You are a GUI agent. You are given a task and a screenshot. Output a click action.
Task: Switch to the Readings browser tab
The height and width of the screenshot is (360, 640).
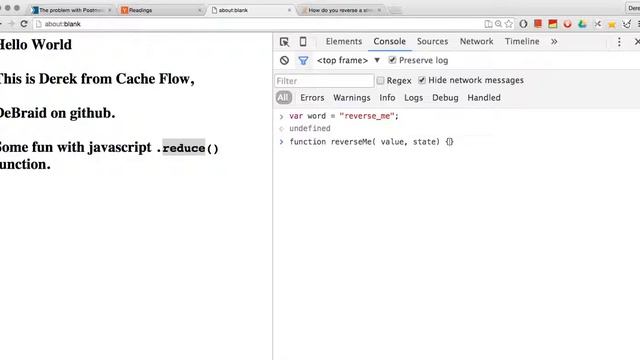[x=161, y=10]
